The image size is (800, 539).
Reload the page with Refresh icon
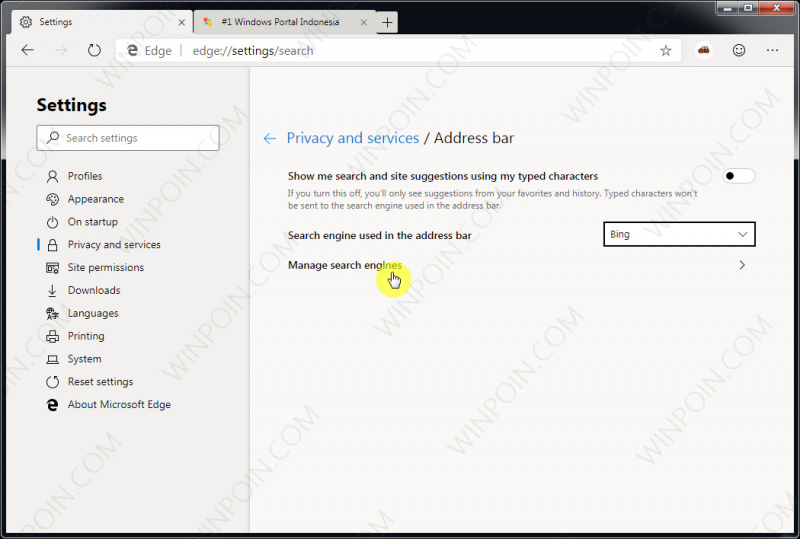click(x=94, y=50)
